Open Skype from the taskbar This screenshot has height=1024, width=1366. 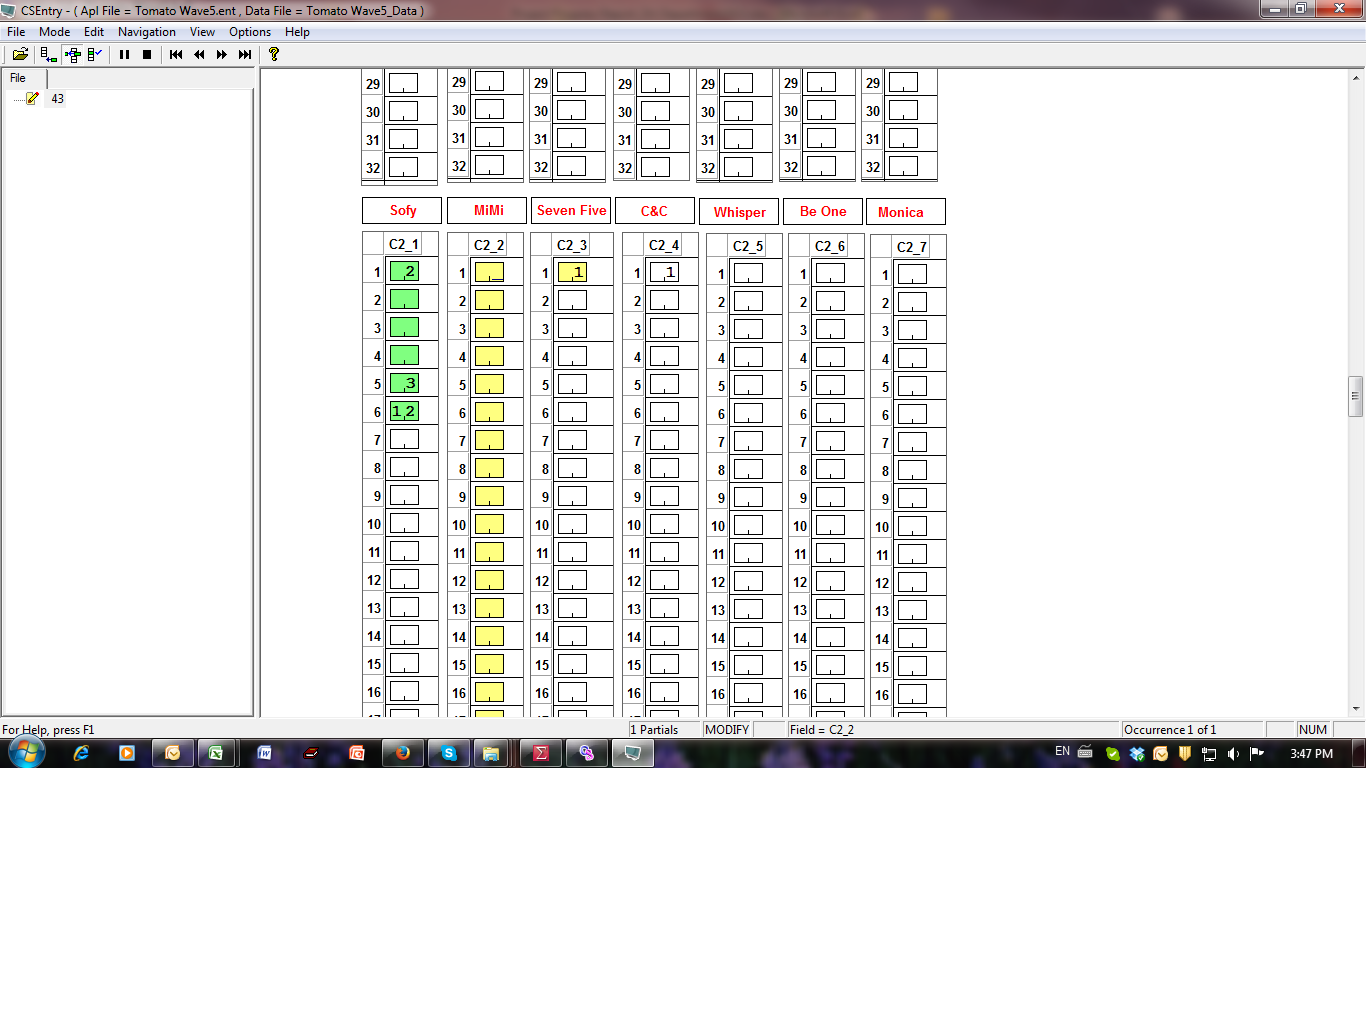(x=449, y=753)
